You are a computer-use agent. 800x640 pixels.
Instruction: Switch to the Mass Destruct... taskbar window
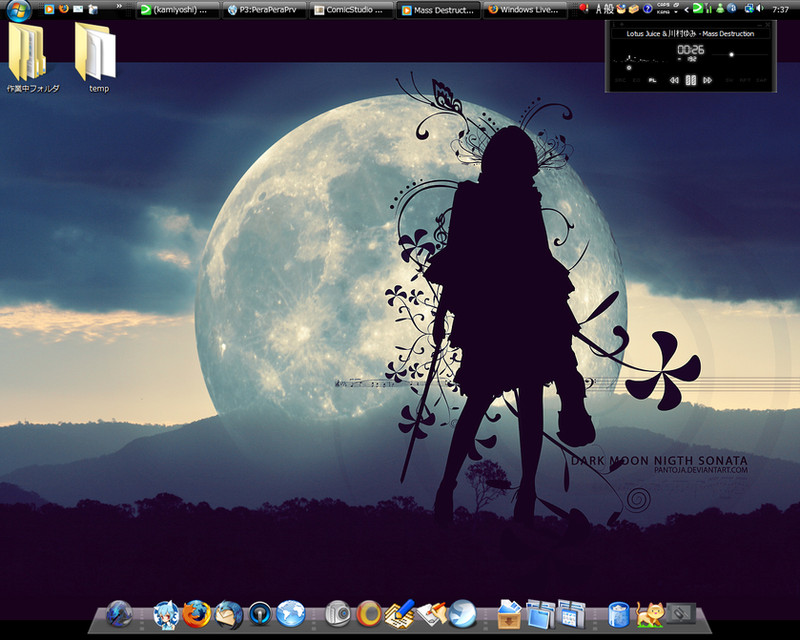[439, 10]
